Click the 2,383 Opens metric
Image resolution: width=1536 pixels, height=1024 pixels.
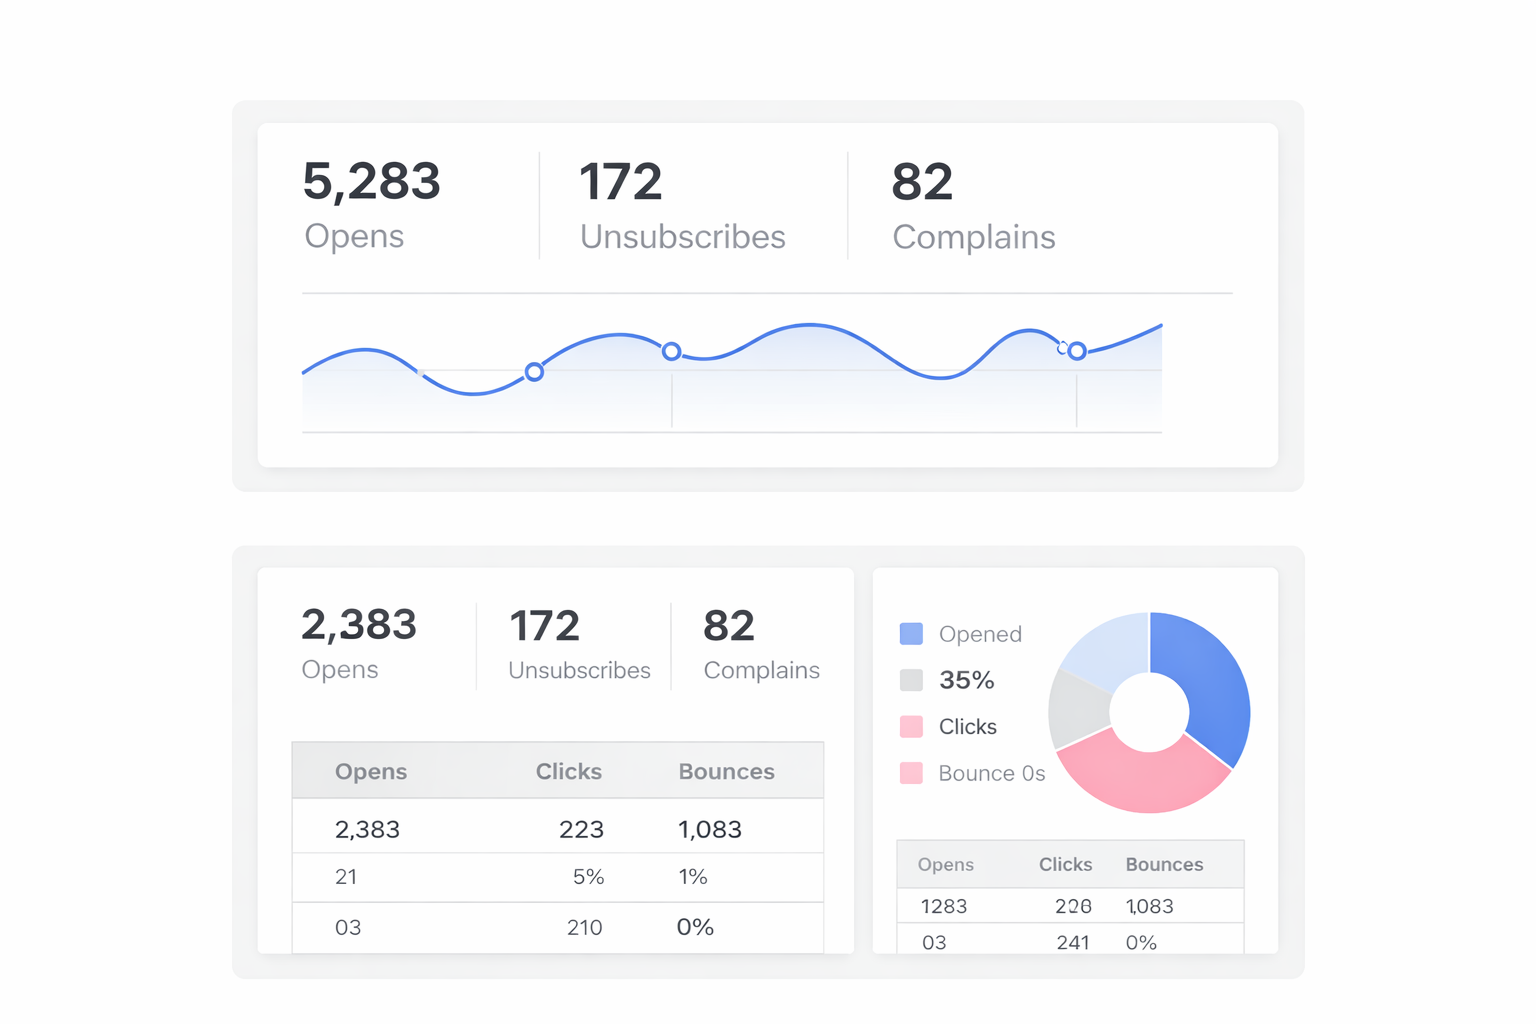(x=360, y=624)
